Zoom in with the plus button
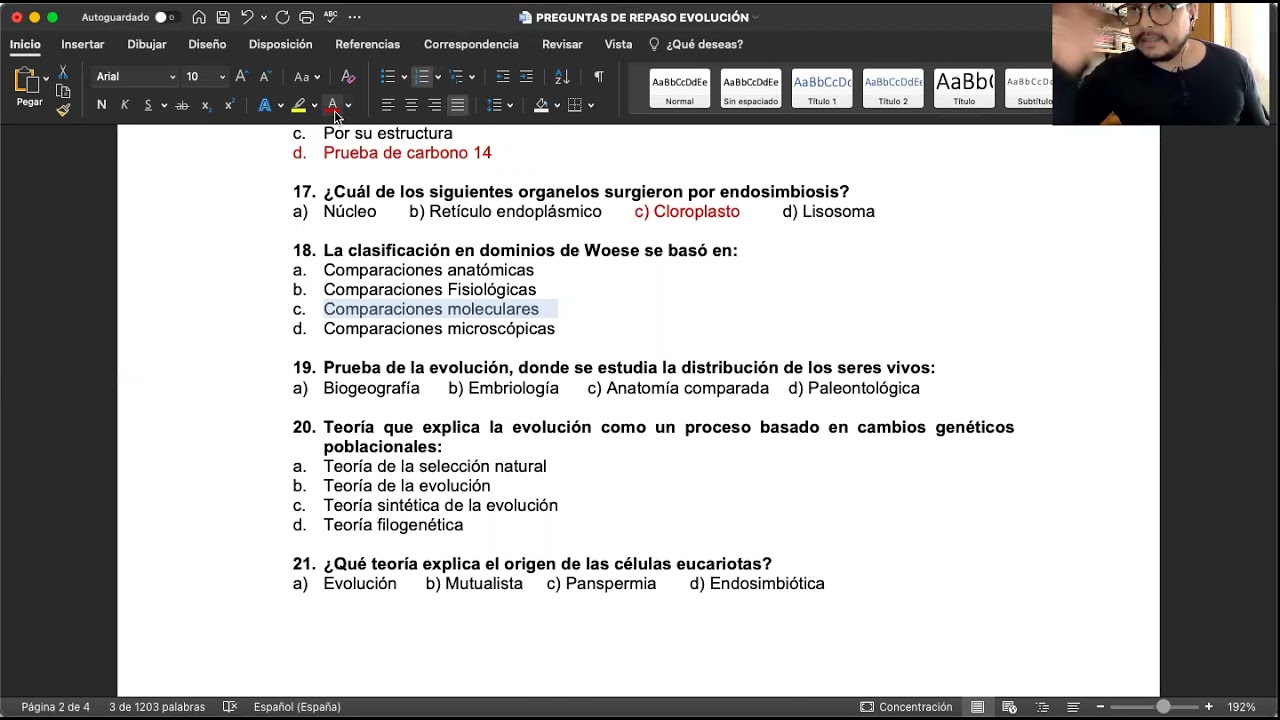Screen dimensions: 1280x720 [1209, 707]
